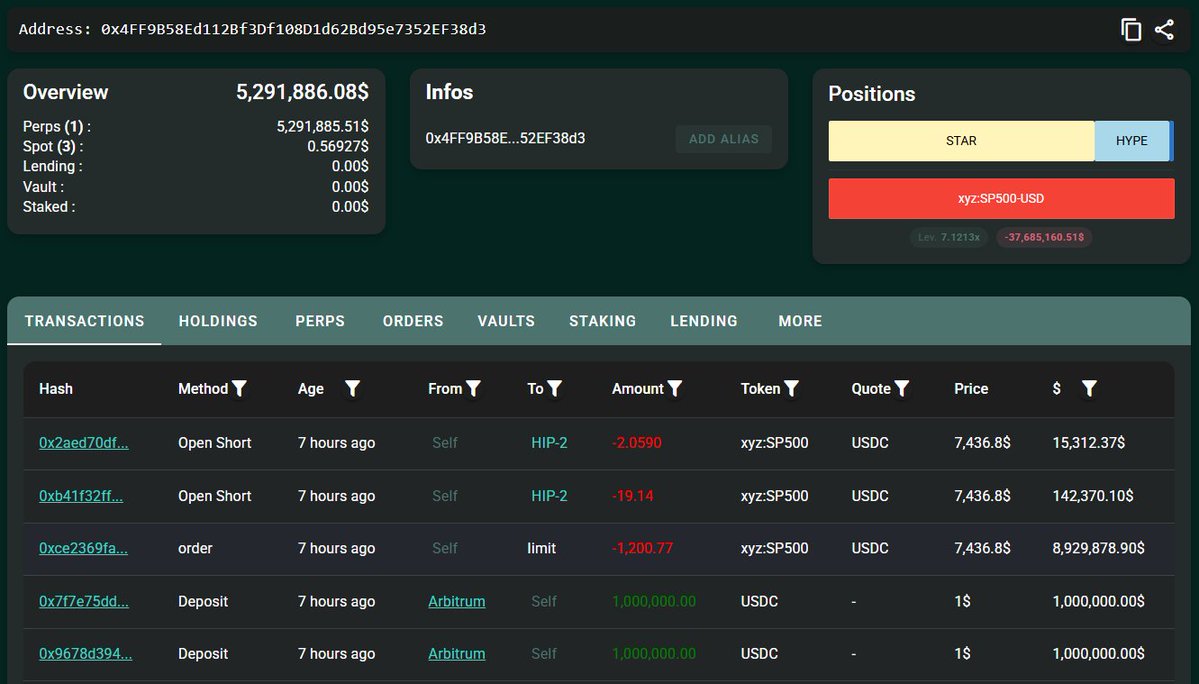Copy the wallet address with the copy icon
This screenshot has height=684, width=1199.
pos(1131,30)
